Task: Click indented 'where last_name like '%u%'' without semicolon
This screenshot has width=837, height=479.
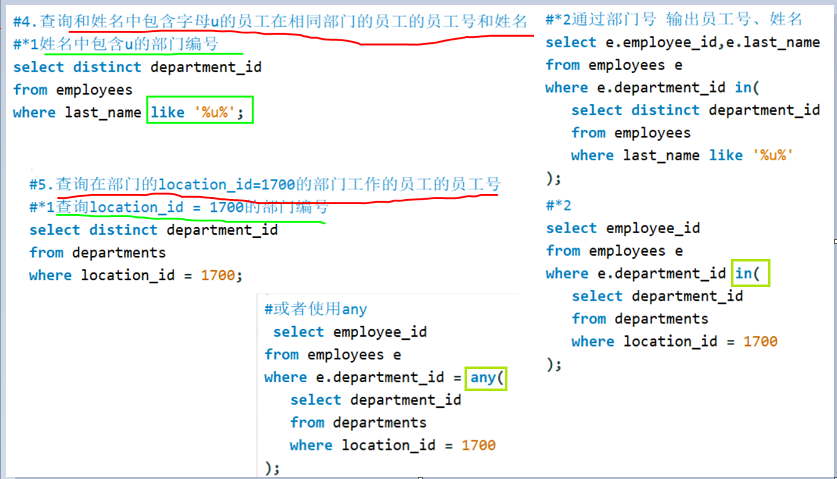Action: pos(682,155)
